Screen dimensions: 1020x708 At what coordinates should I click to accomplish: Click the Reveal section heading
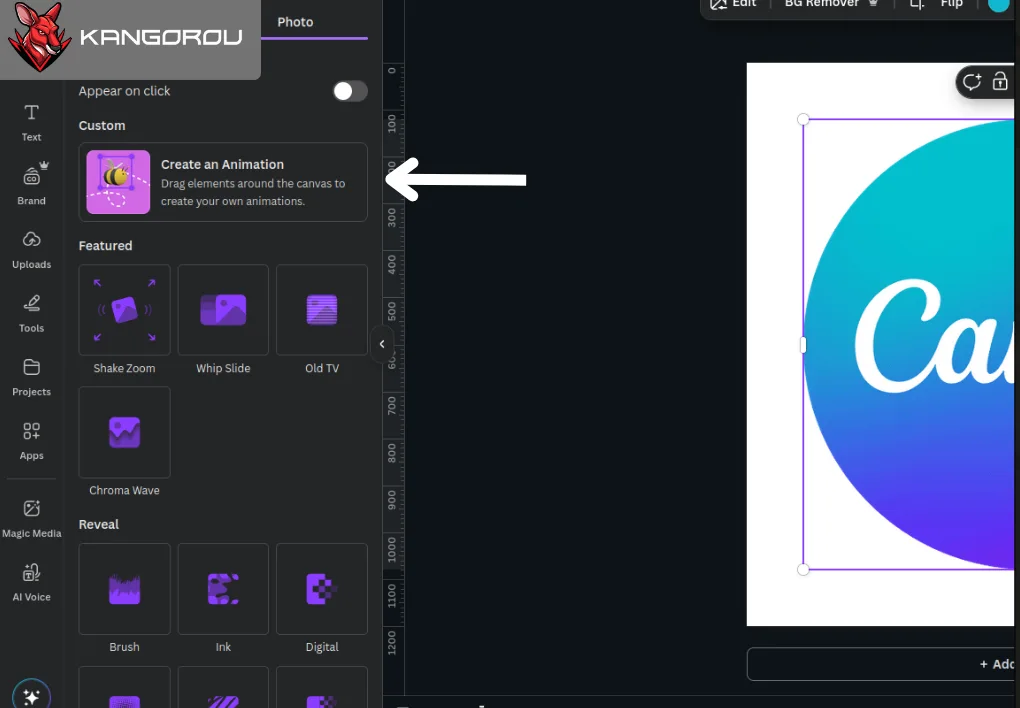99,524
